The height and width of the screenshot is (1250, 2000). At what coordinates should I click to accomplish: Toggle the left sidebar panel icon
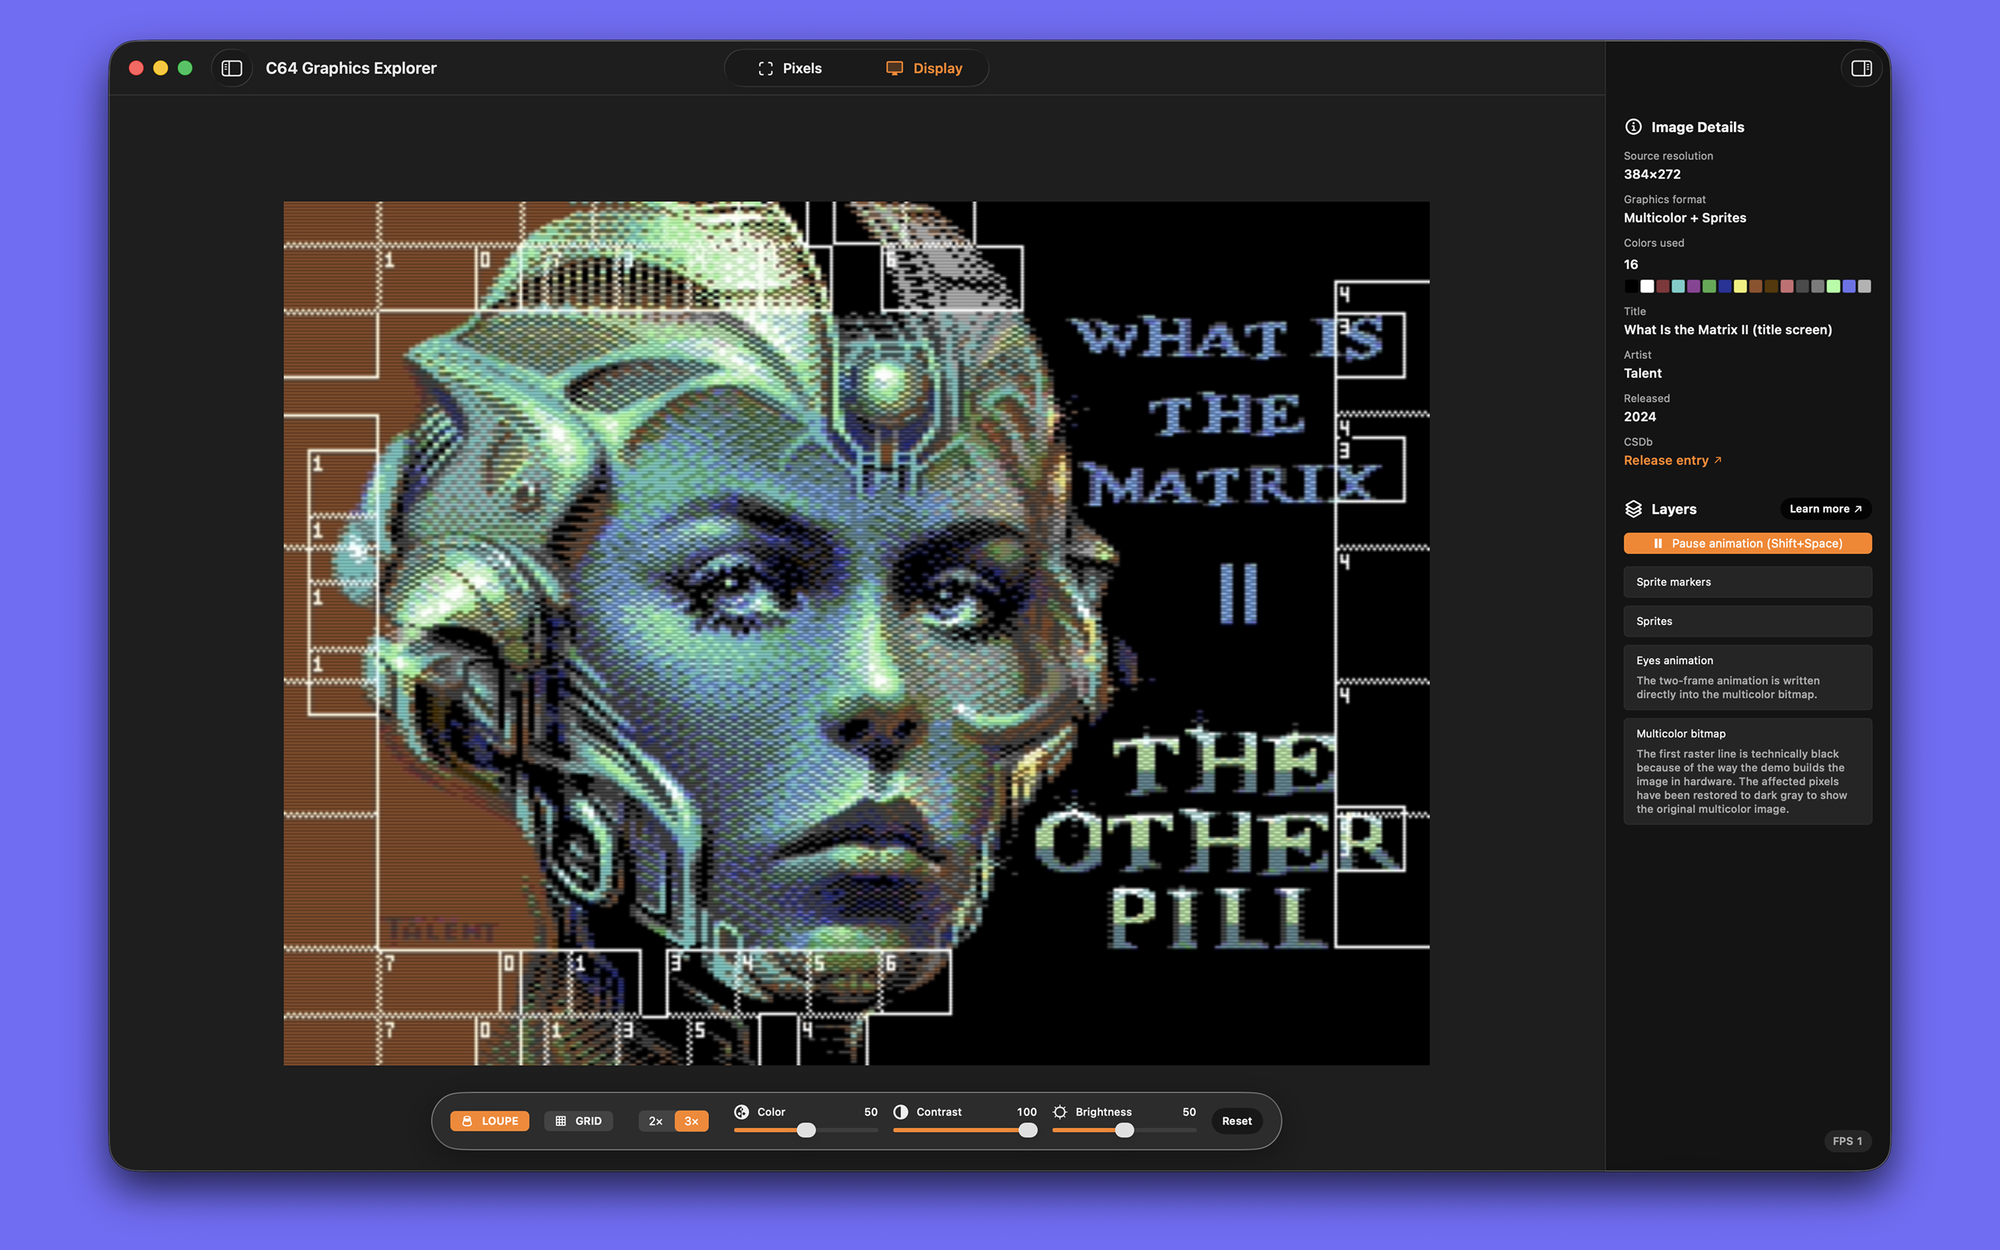click(232, 68)
